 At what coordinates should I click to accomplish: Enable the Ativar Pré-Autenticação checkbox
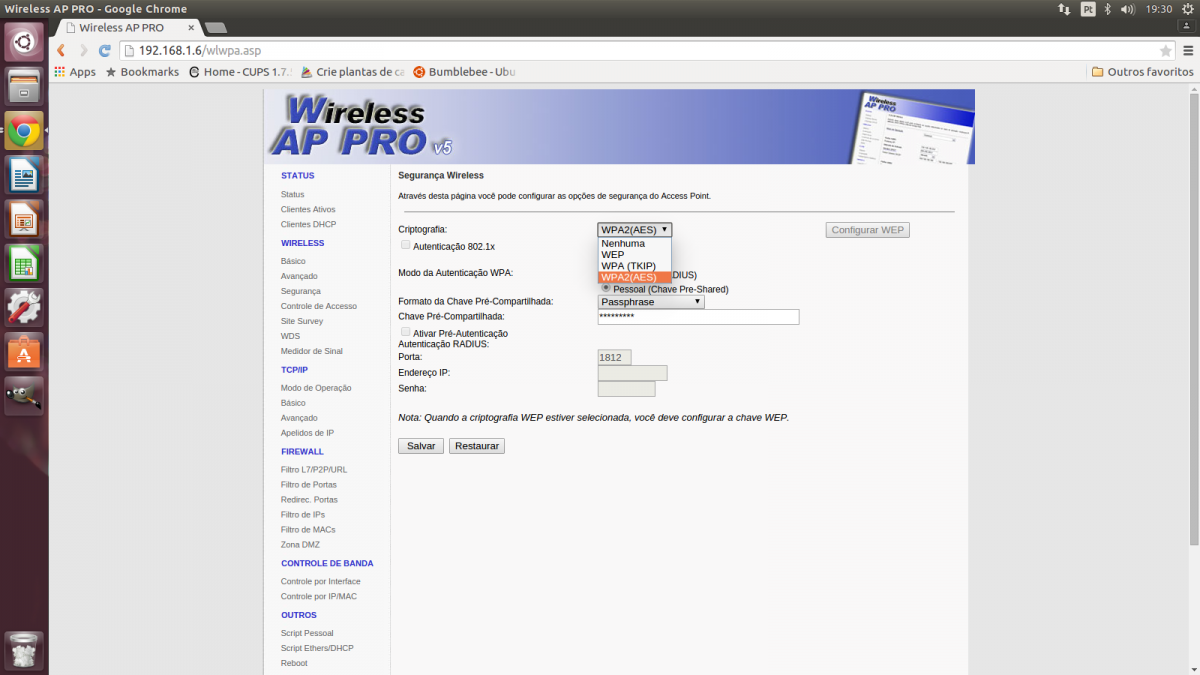[x=405, y=332]
